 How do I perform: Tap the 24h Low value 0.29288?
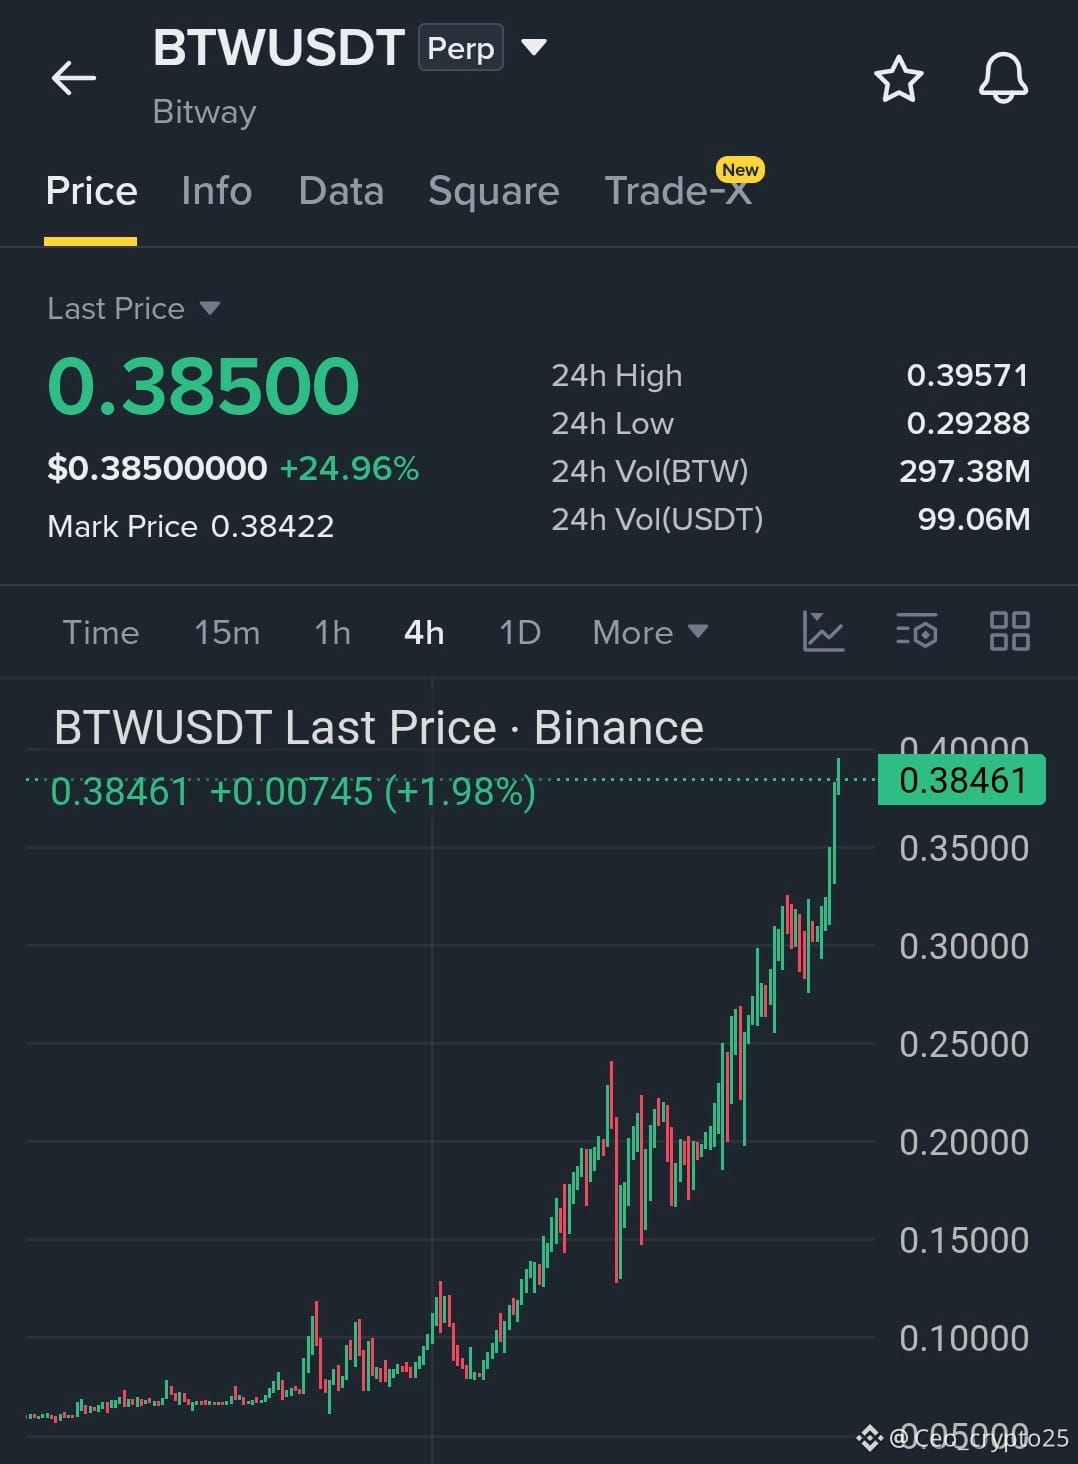coord(967,423)
